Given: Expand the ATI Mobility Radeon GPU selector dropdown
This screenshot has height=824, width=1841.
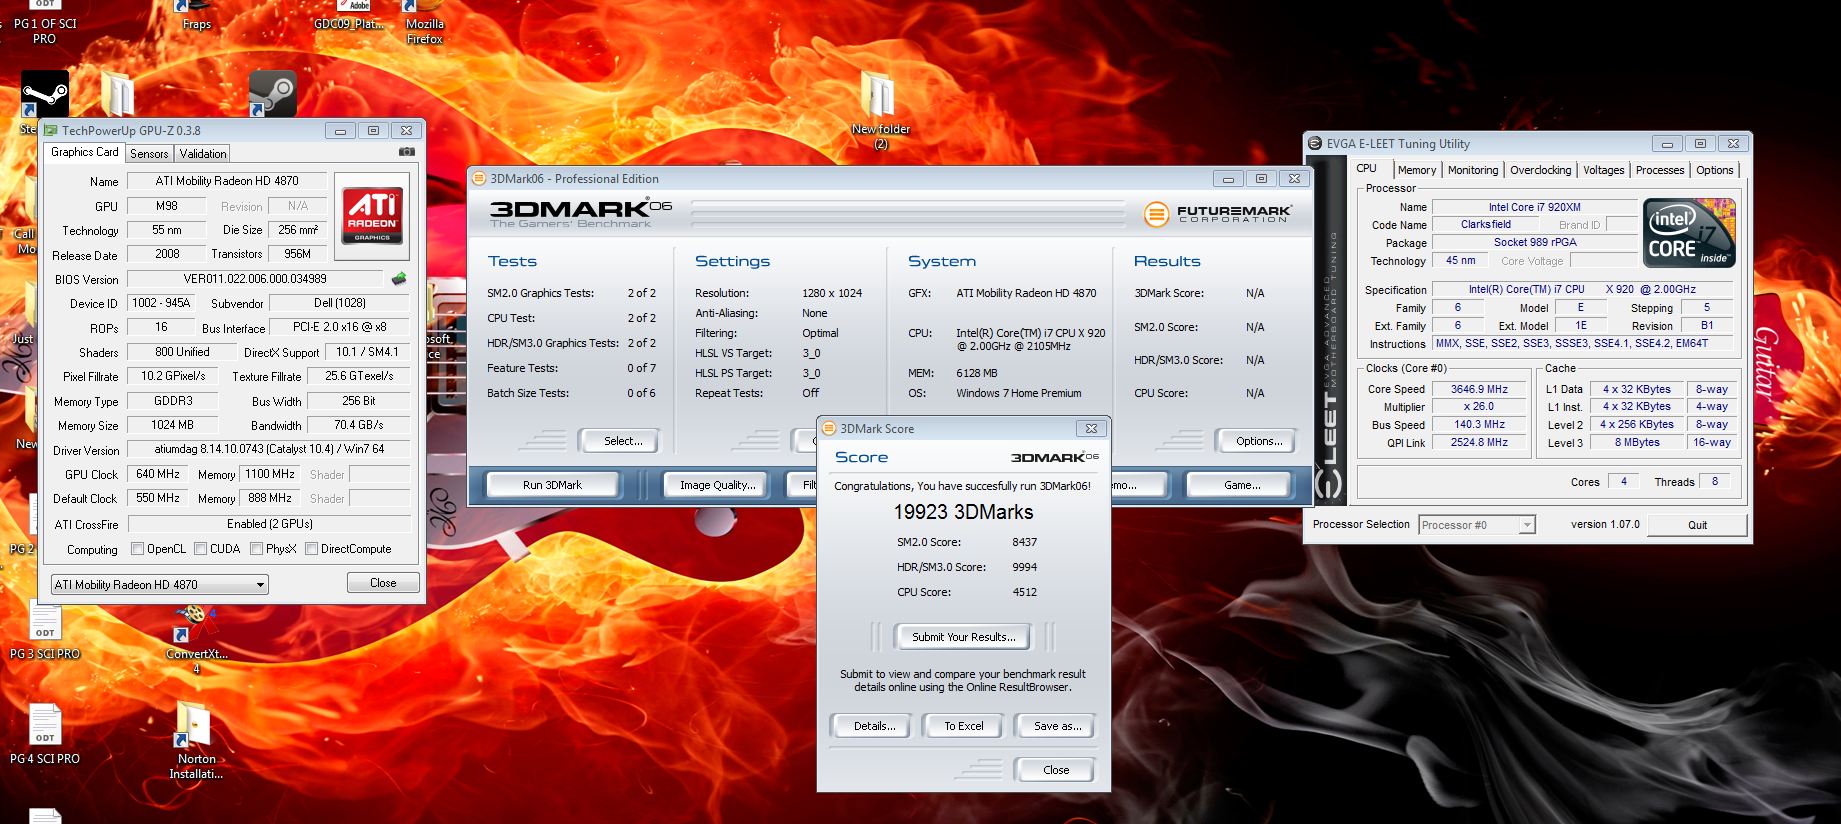Looking at the screenshot, I should [260, 585].
